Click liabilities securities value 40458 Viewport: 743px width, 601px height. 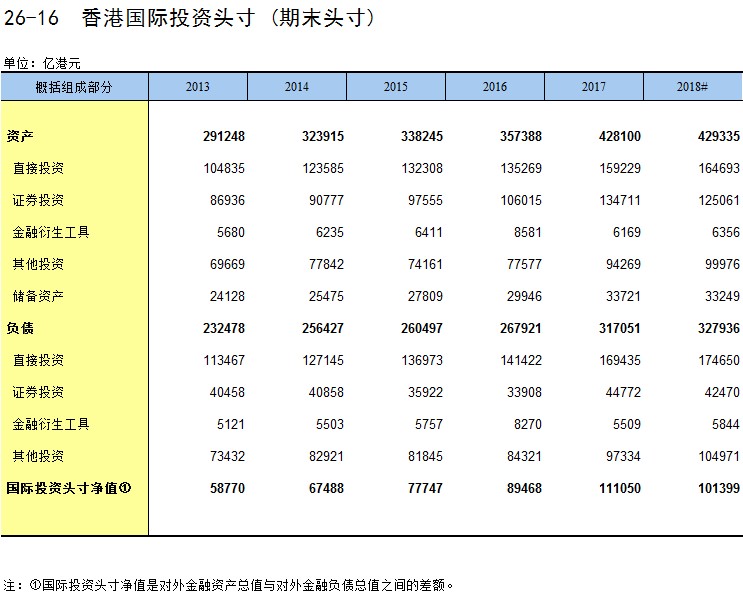click(227, 392)
